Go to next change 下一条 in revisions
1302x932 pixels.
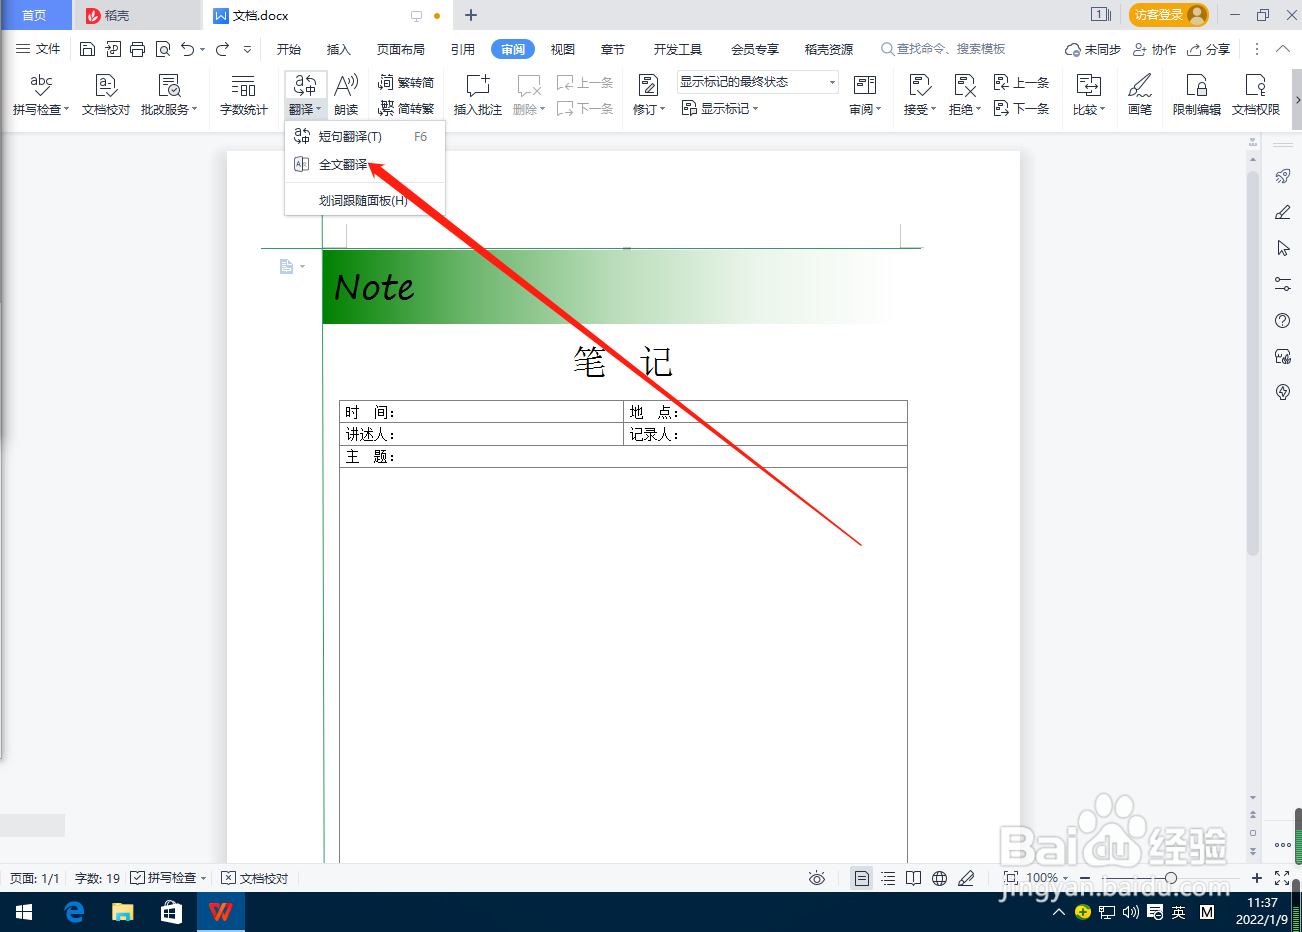click(x=1021, y=108)
